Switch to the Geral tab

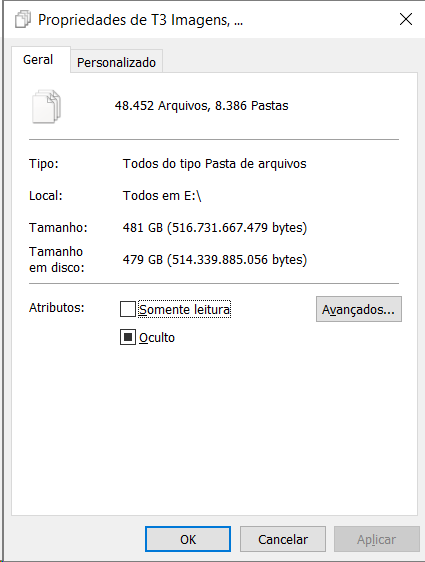(38, 59)
